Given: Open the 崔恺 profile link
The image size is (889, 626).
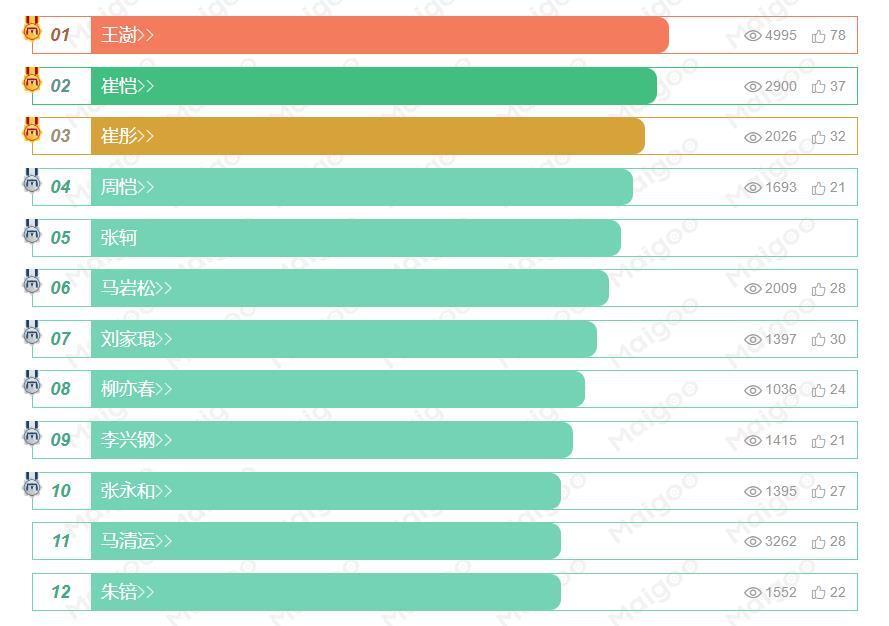Looking at the screenshot, I should (x=127, y=86).
